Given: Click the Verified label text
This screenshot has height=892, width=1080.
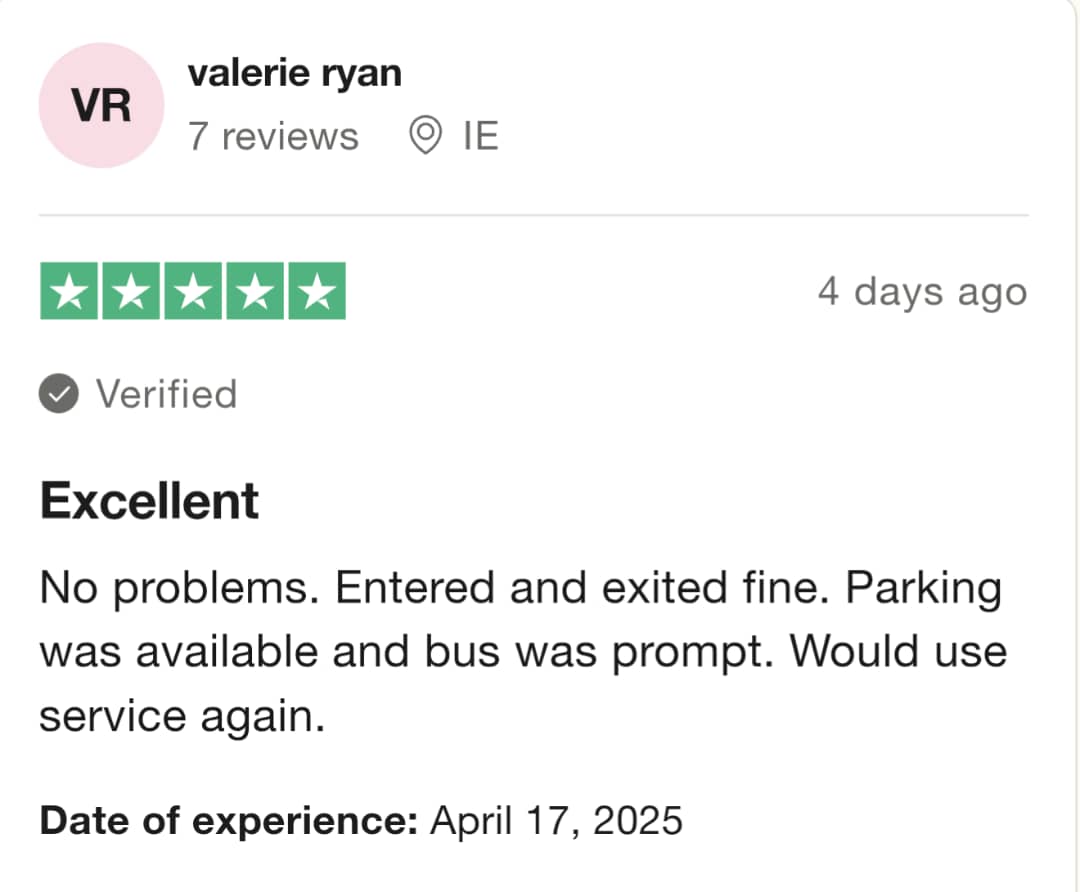Looking at the screenshot, I should [167, 394].
